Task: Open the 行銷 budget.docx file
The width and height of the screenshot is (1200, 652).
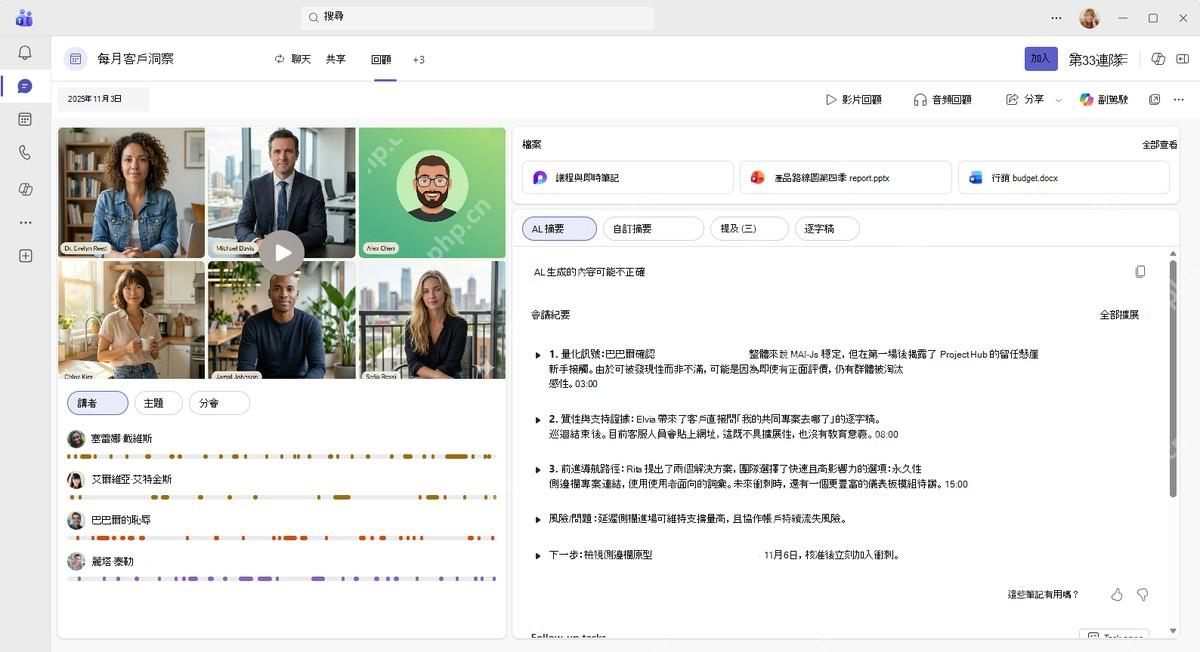Action: point(1064,177)
